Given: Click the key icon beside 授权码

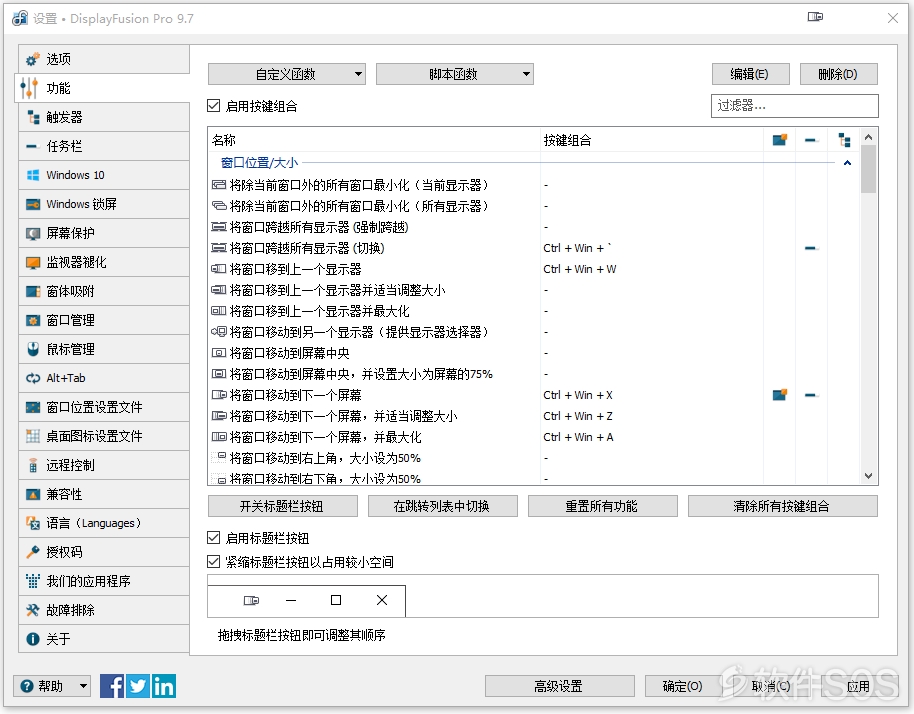Looking at the screenshot, I should click(33, 552).
